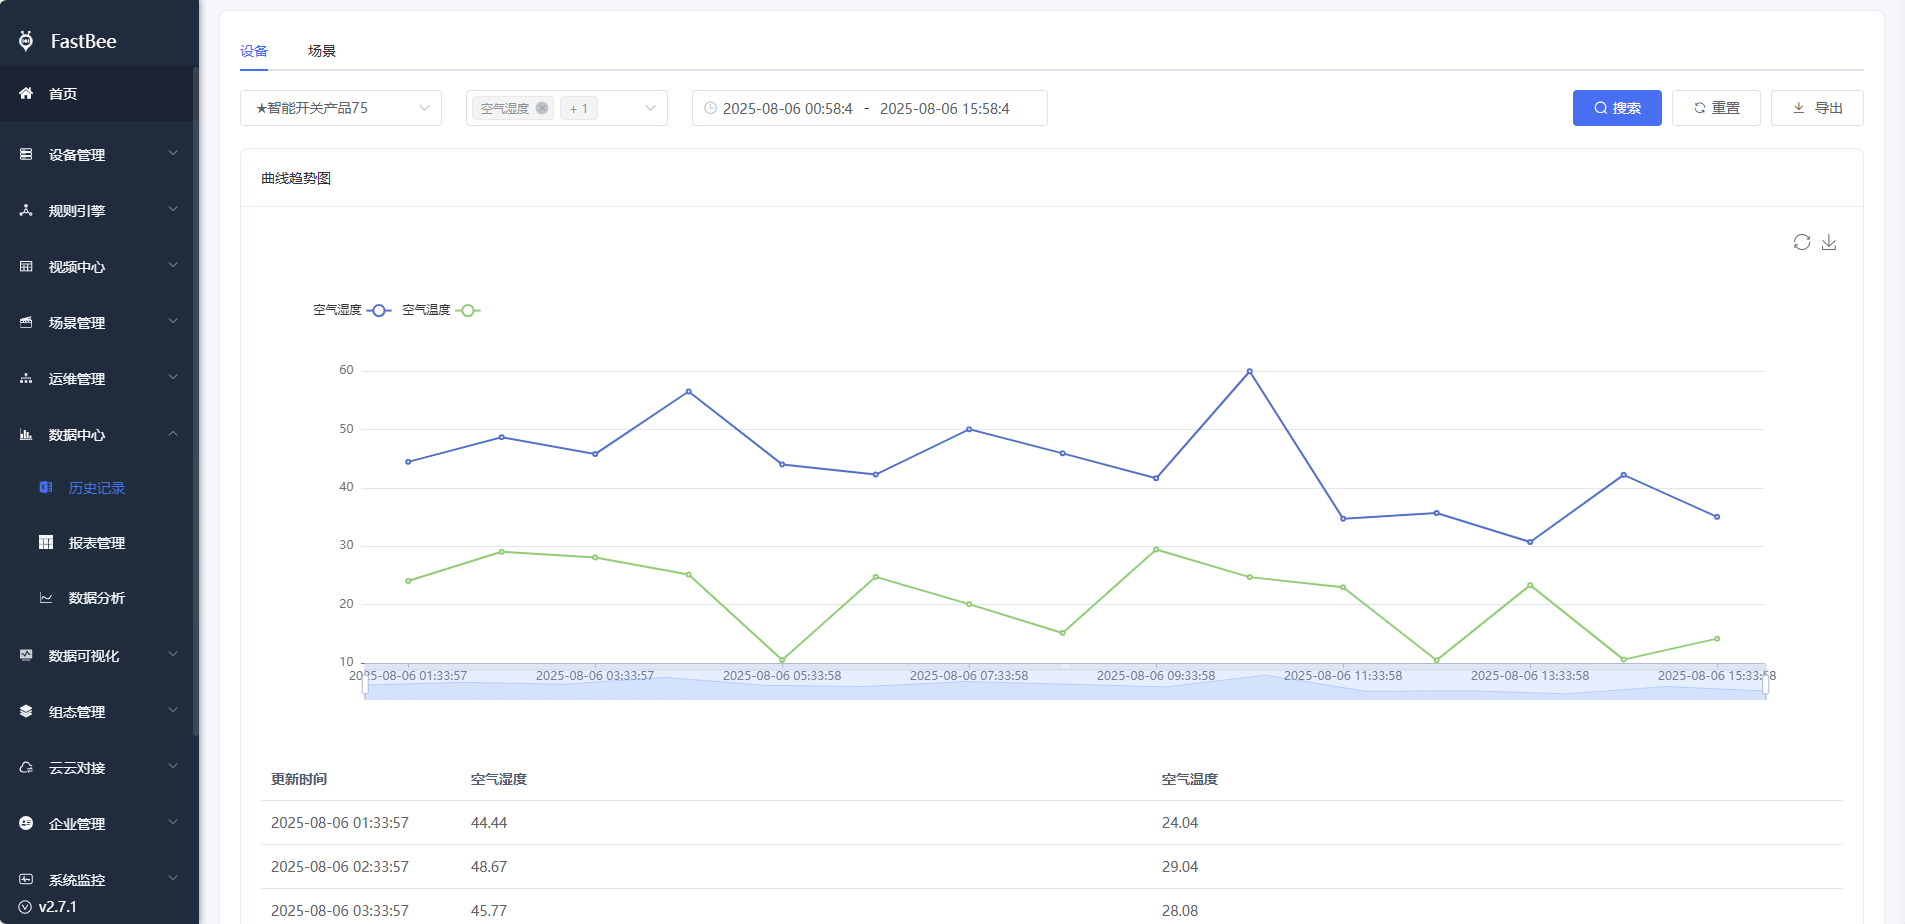
Task: Open the ★智能开关产品75 device dropdown
Action: click(x=340, y=108)
